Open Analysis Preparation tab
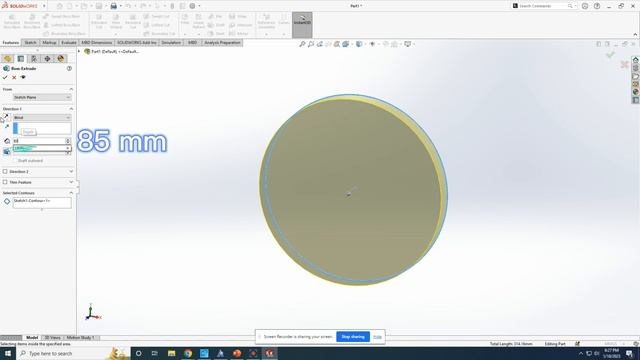 (222, 43)
